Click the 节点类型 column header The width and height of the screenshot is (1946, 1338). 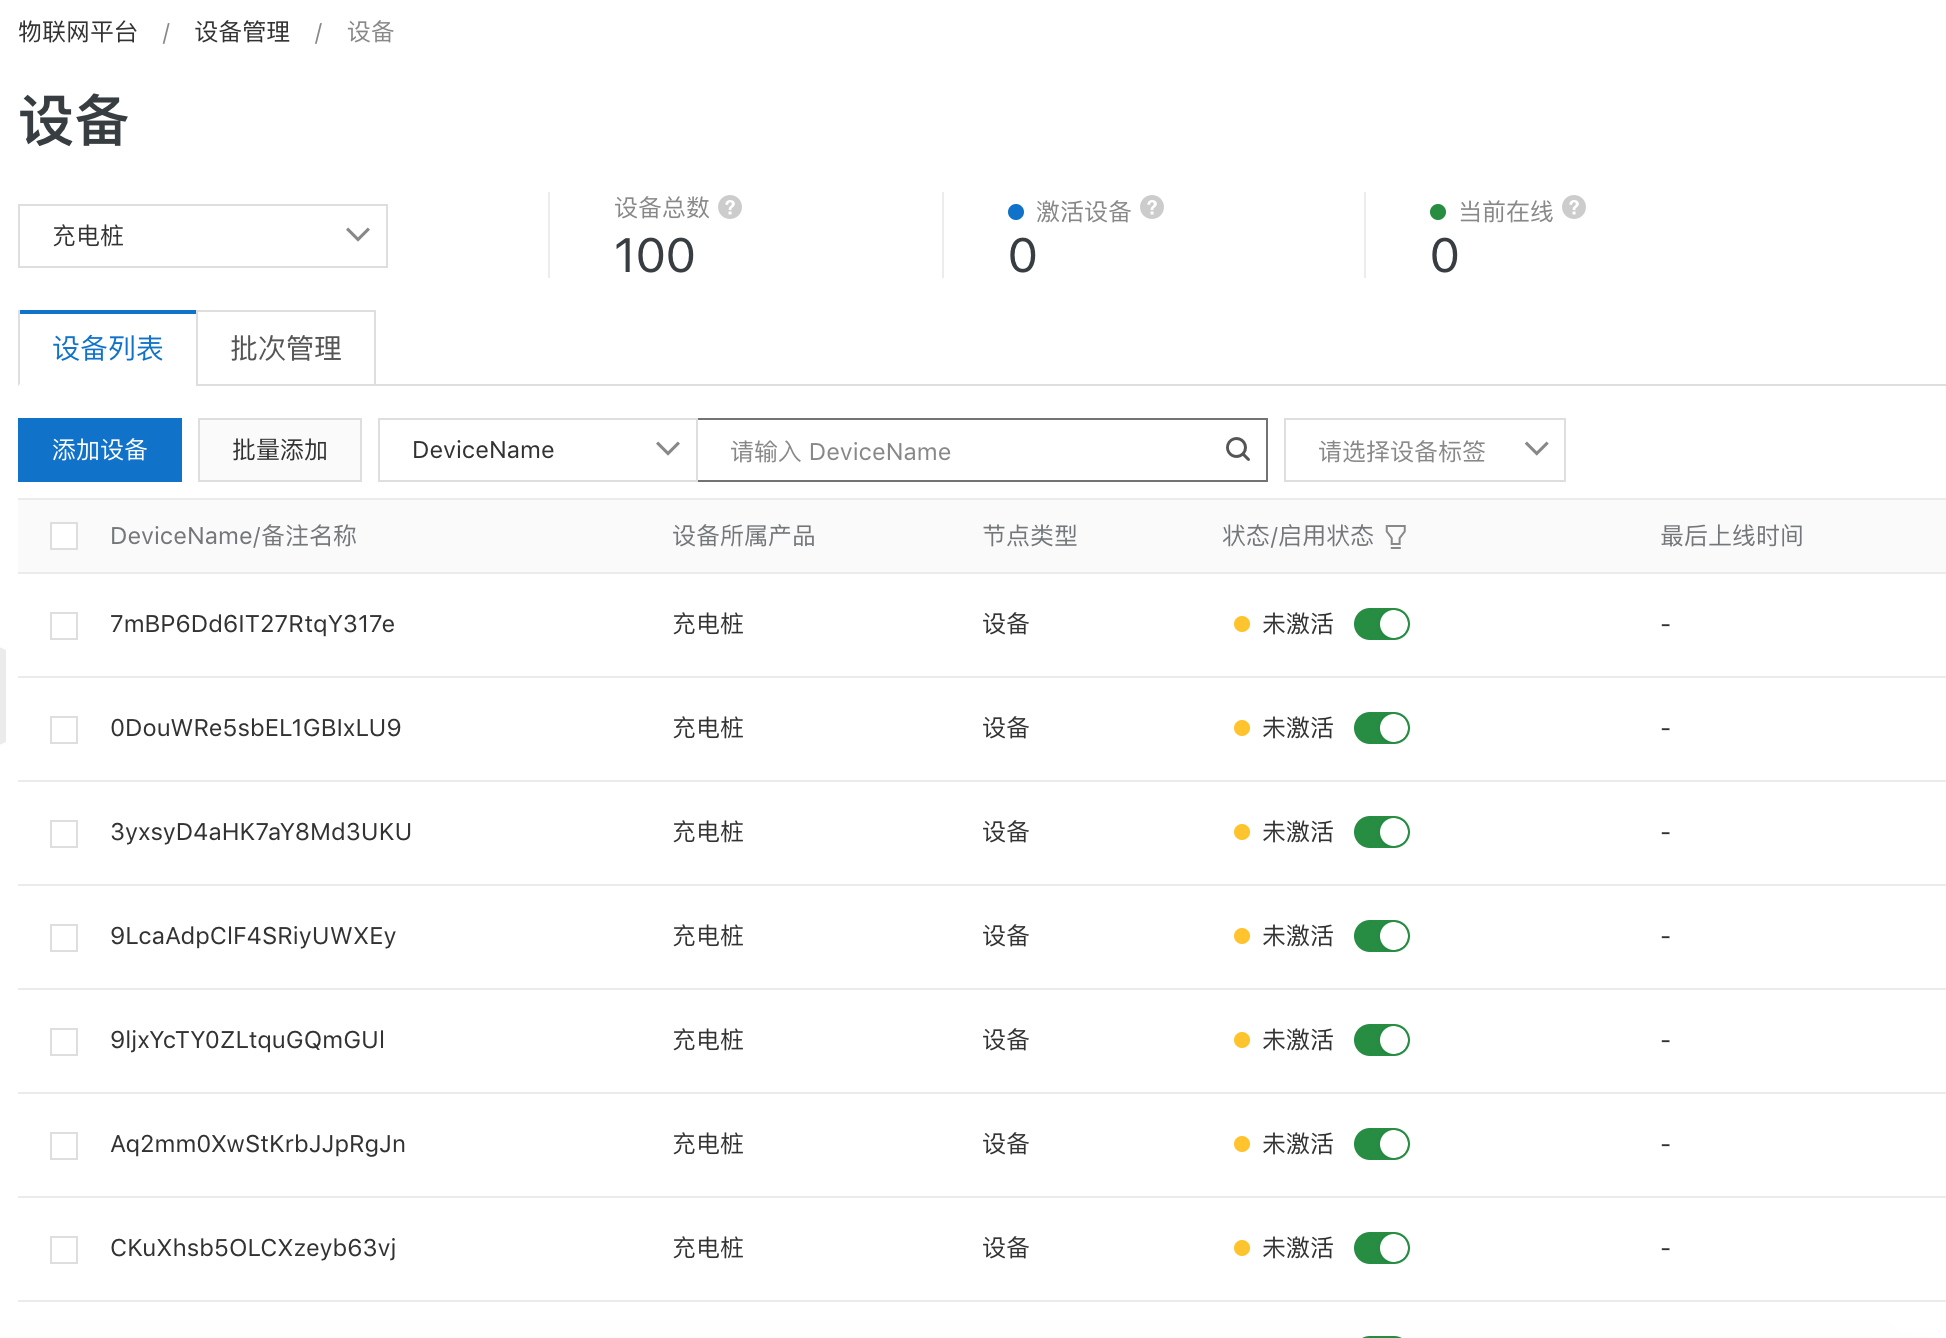(x=1030, y=536)
